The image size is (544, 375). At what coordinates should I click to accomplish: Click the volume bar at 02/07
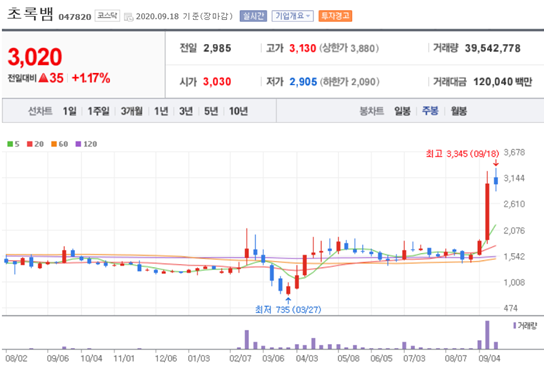click(247, 340)
